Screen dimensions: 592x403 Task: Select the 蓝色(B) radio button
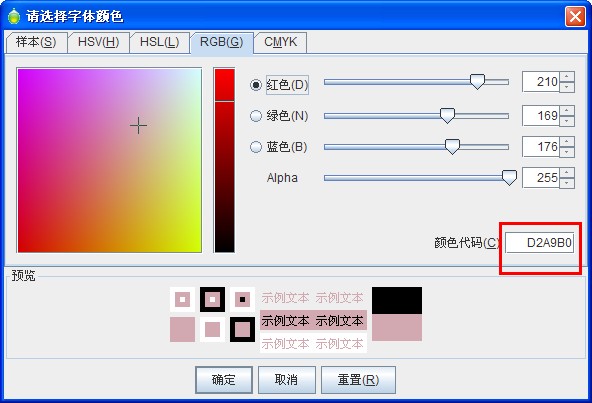coord(256,147)
